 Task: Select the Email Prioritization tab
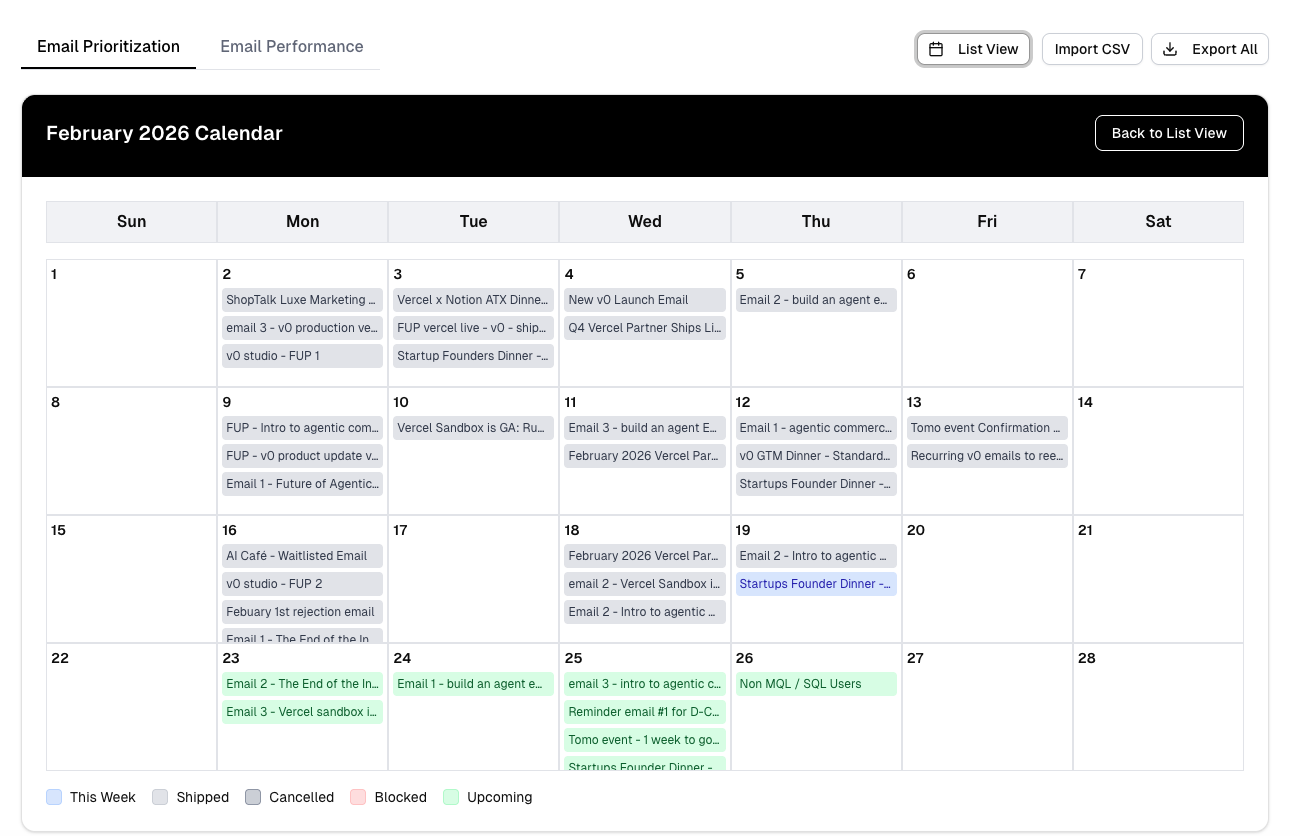[x=108, y=46]
